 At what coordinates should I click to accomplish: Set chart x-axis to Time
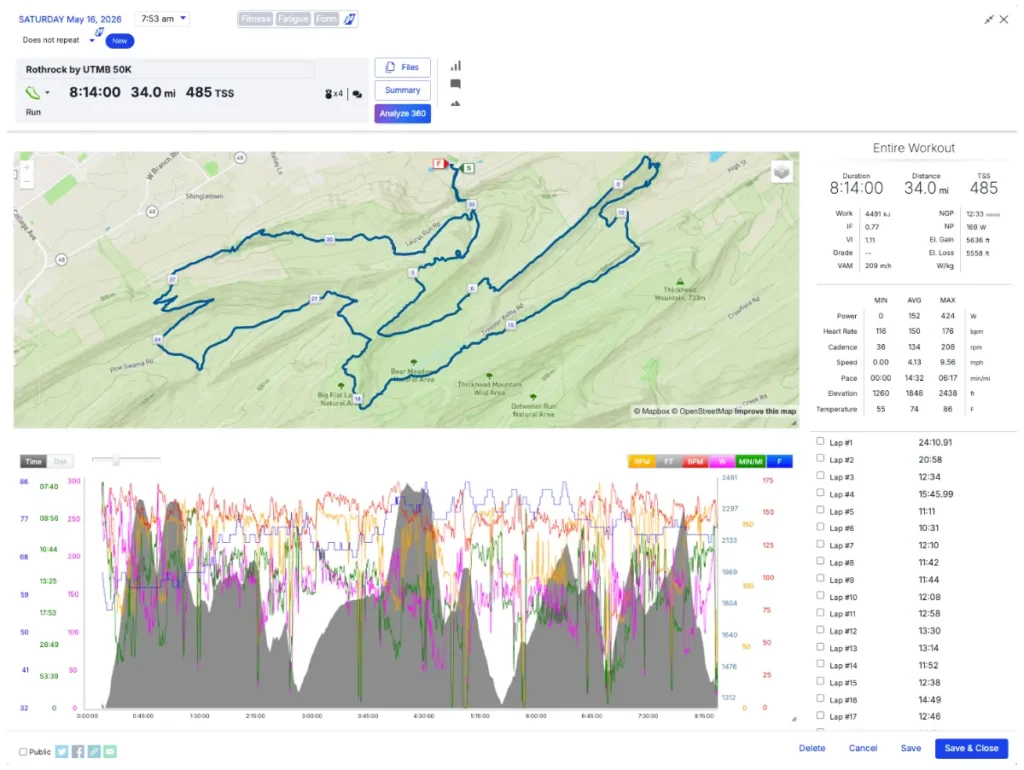(x=33, y=461)
